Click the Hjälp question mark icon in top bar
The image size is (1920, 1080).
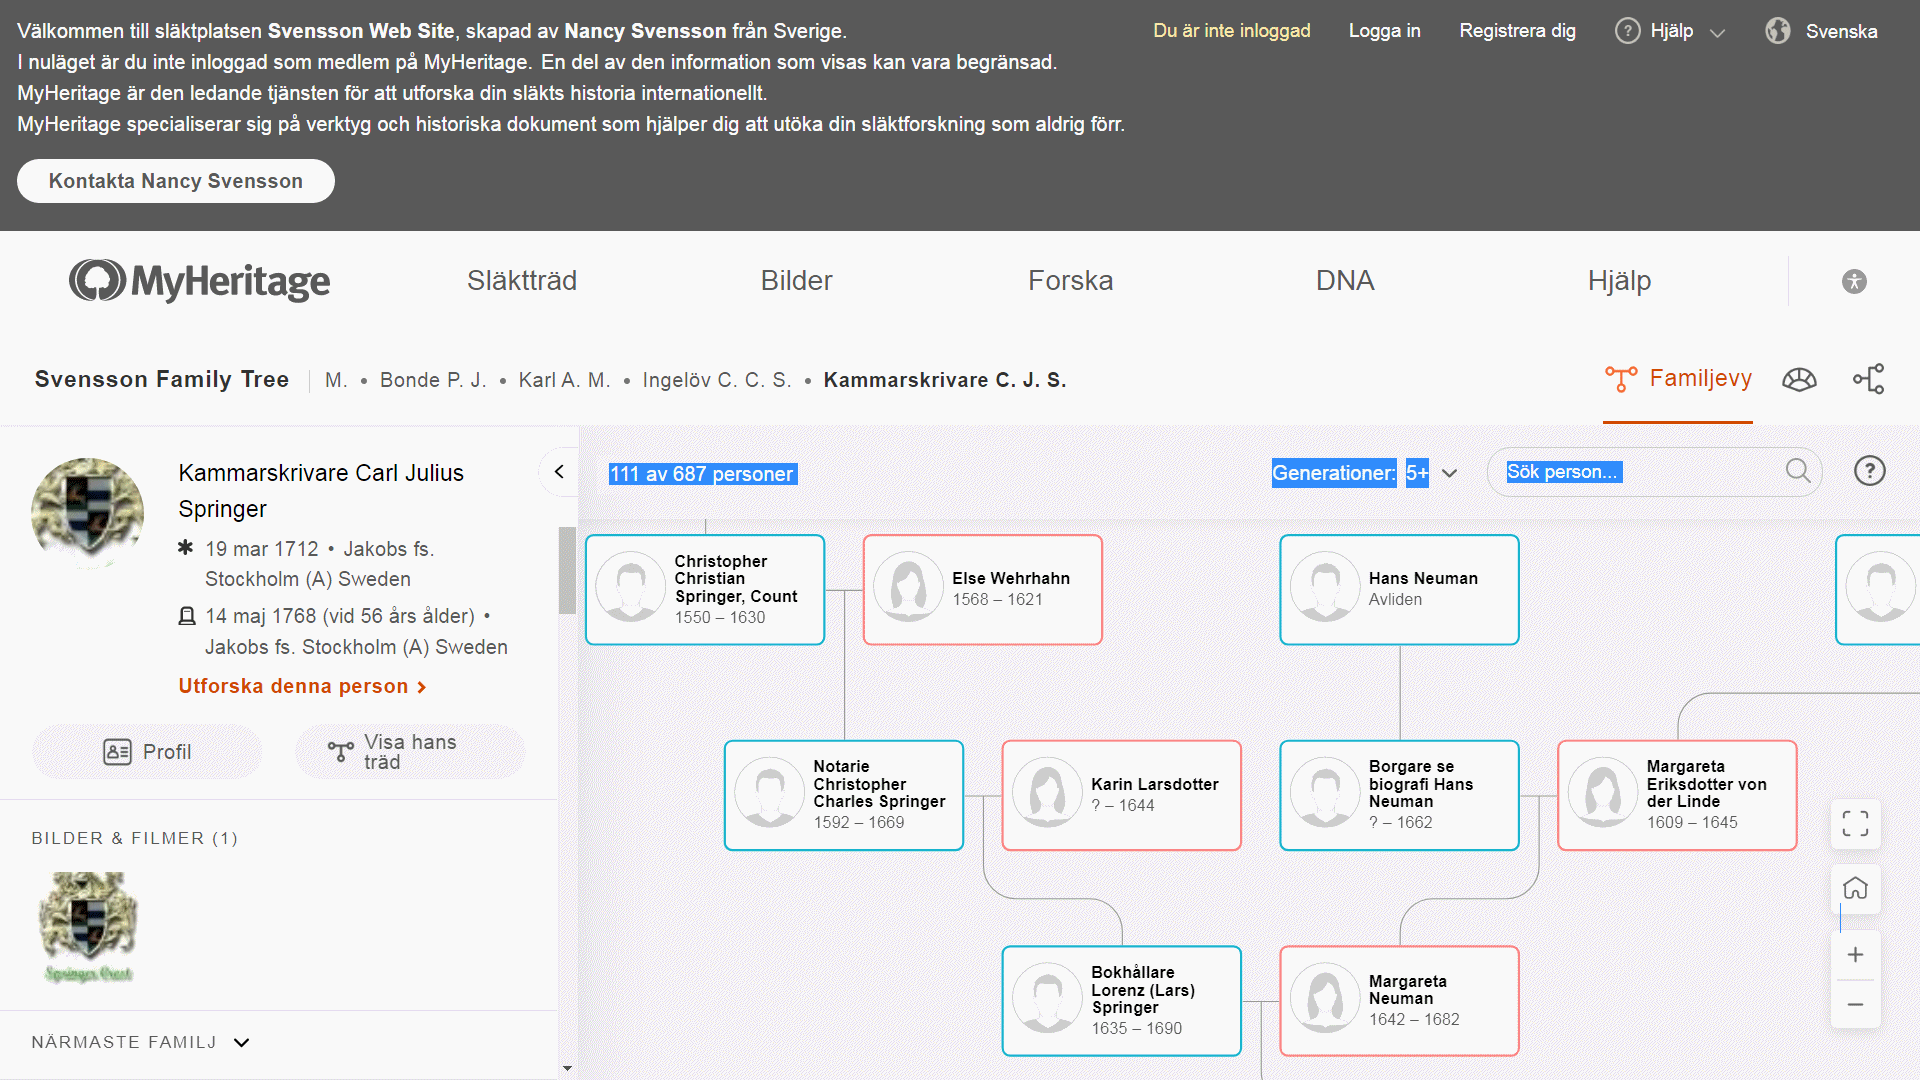click(1627, 31)
